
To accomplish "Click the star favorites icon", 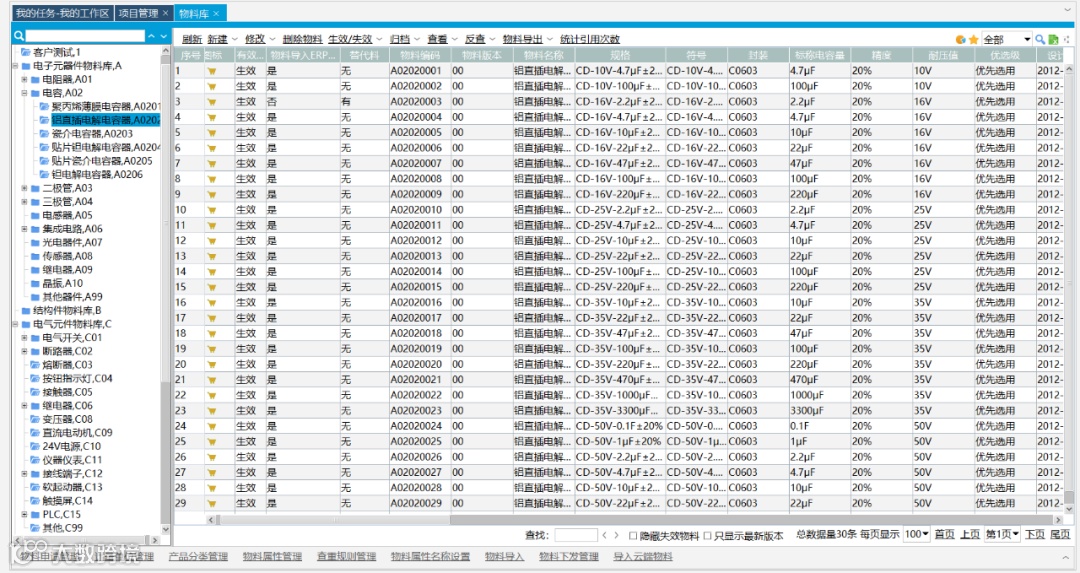I will pyautogui.click(x=973, y=40).
